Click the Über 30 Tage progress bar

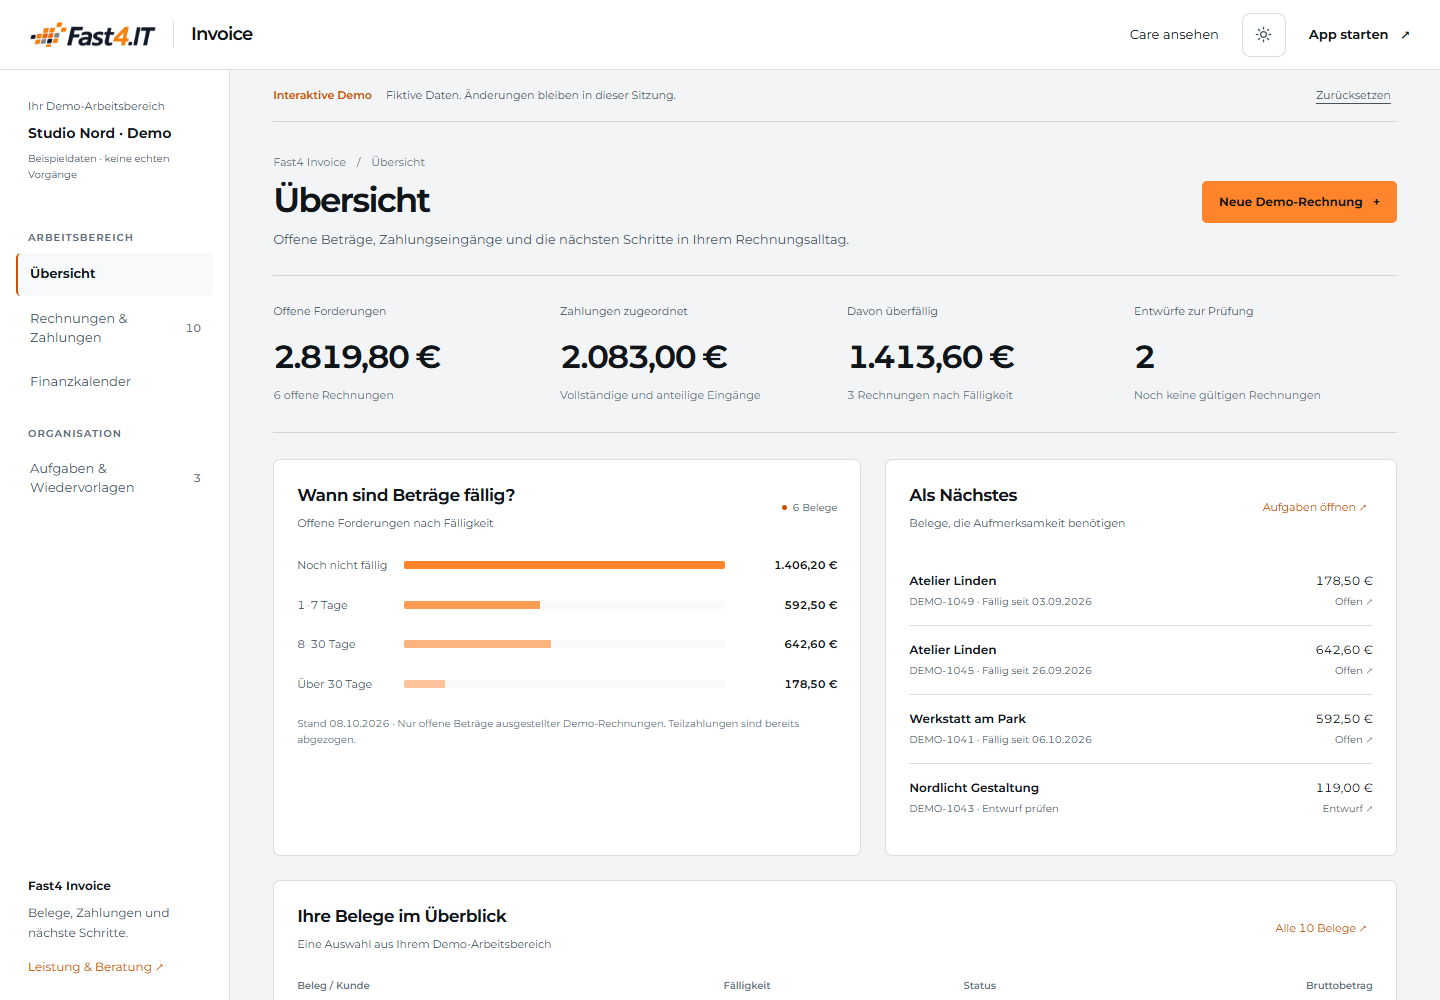tap(564, 684)
